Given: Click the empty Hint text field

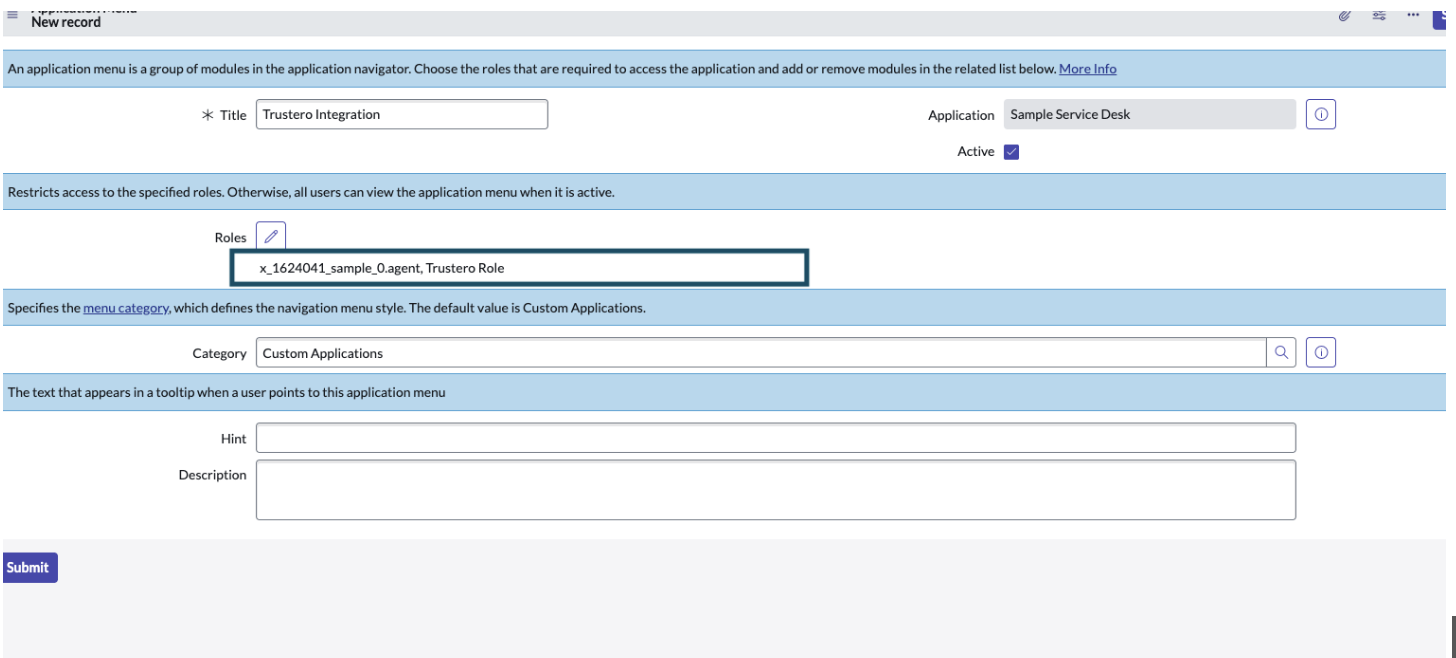Looking at the screenshot, I should click(x=775, y=438).
